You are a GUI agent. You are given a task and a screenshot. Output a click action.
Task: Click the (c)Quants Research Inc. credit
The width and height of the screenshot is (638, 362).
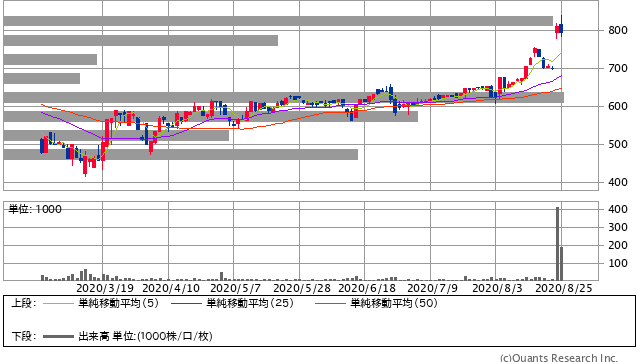click(x=559, y=358)
